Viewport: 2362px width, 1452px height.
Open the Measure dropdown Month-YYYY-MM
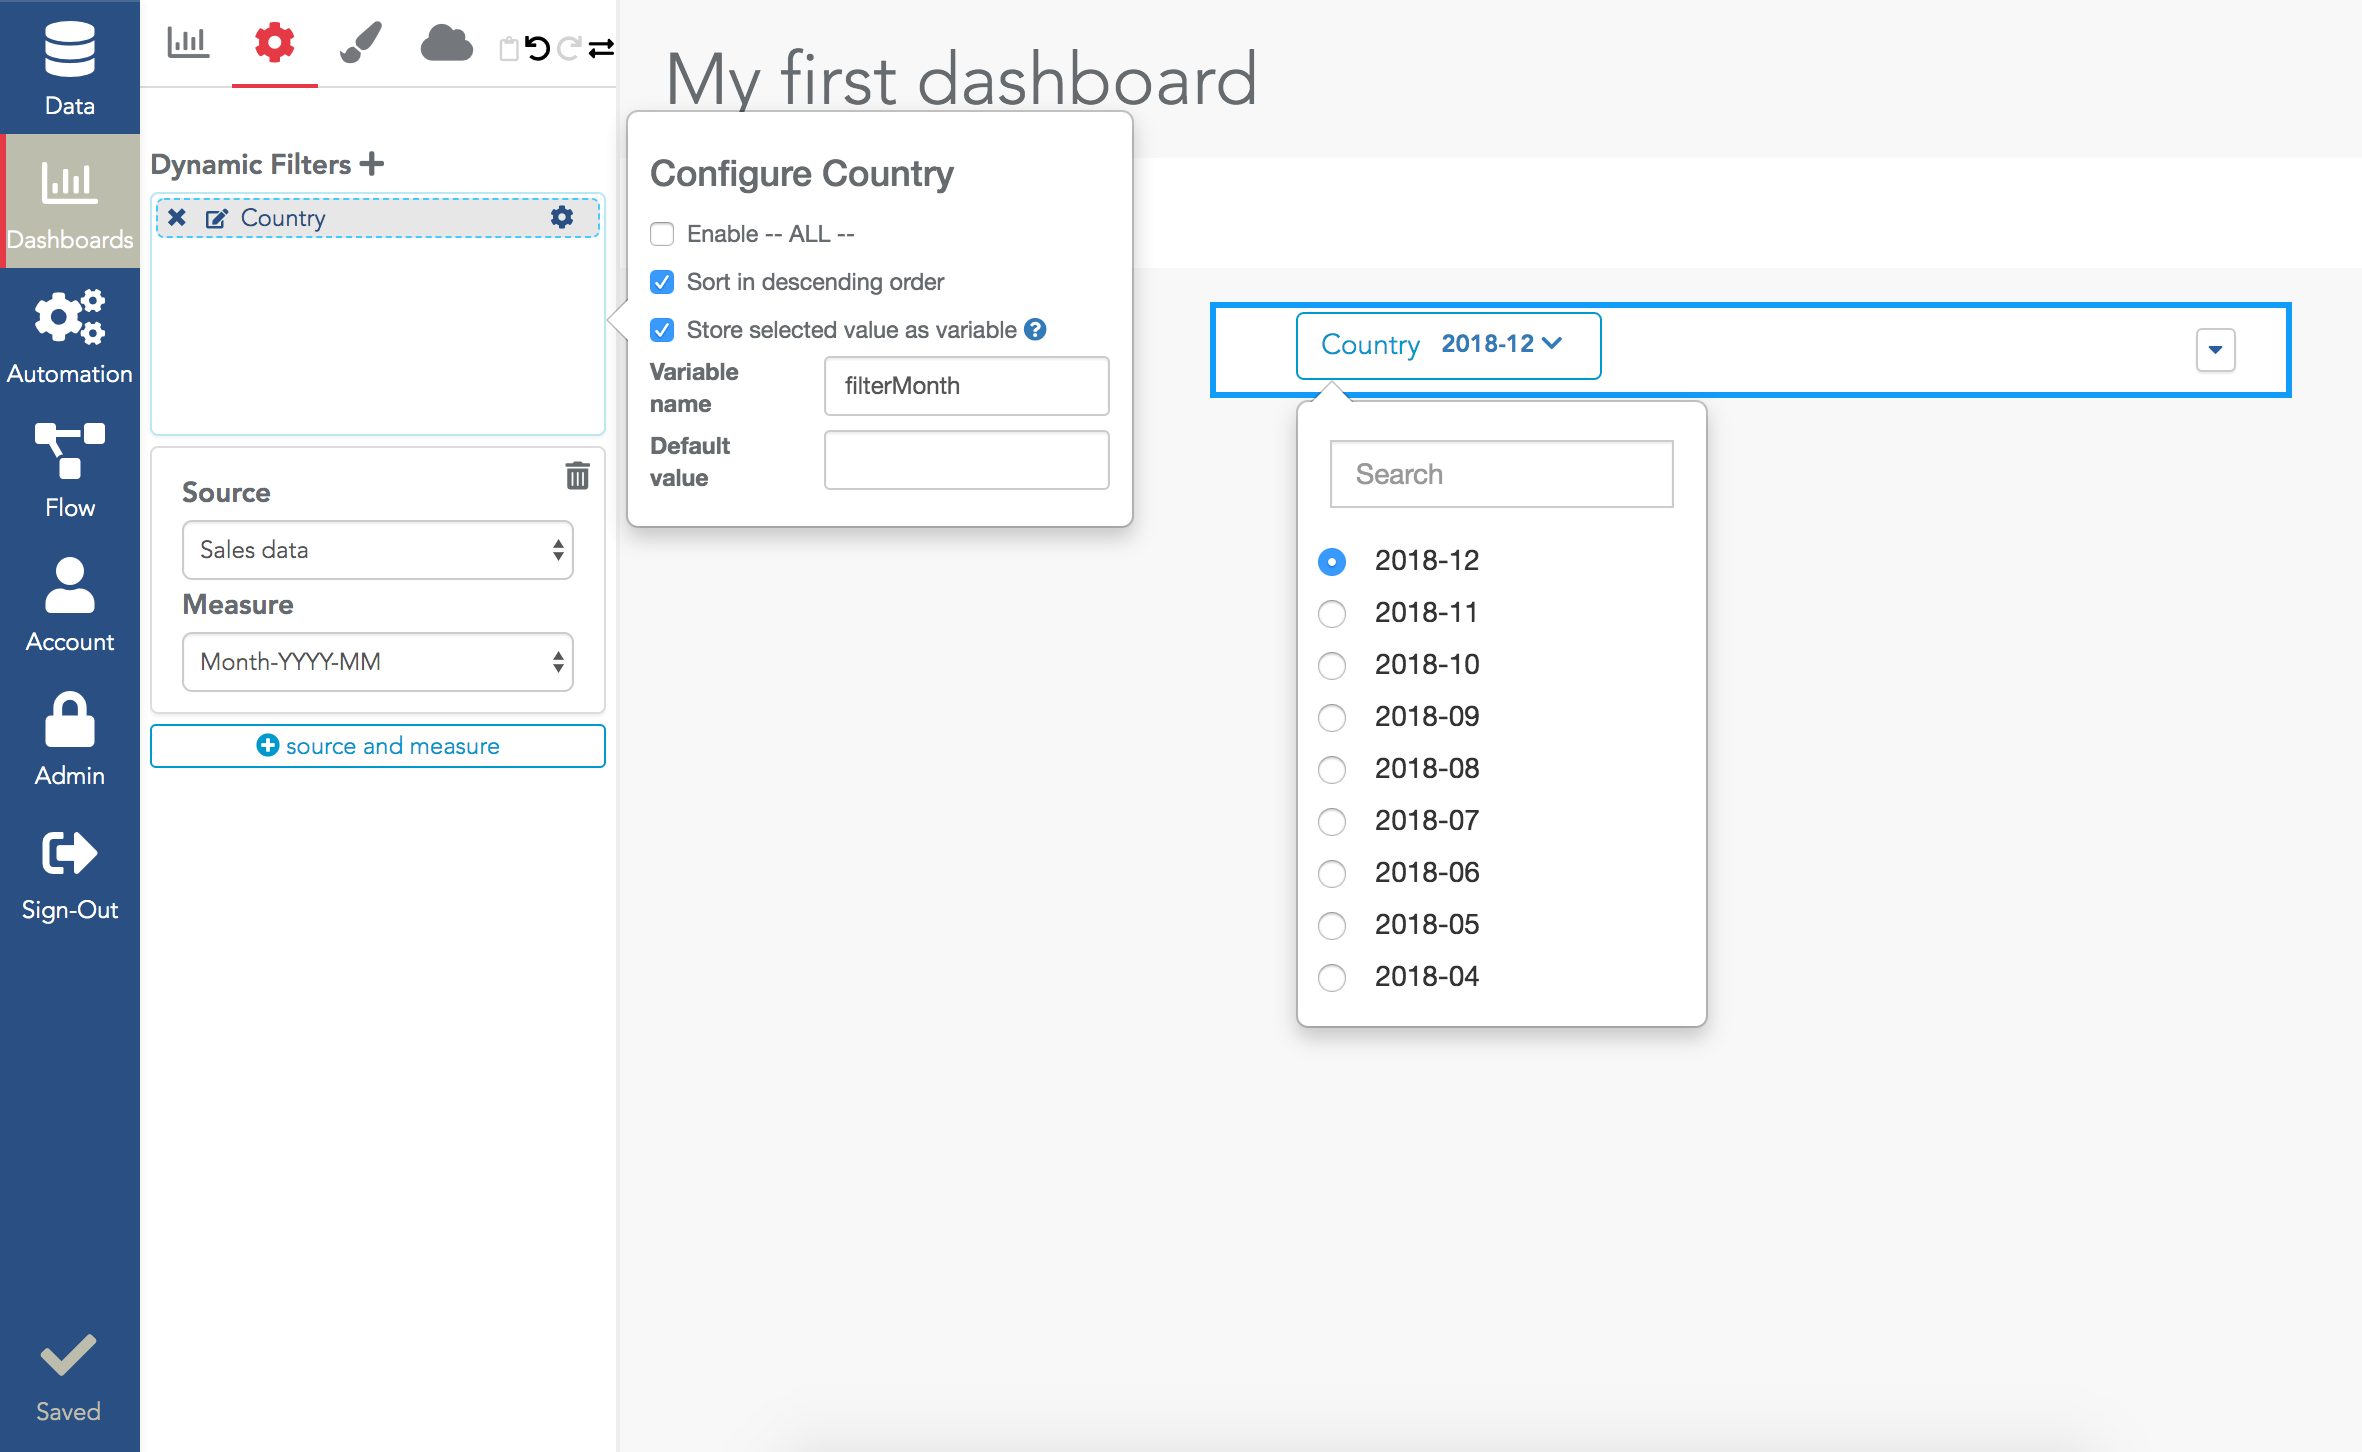point(377,662)
